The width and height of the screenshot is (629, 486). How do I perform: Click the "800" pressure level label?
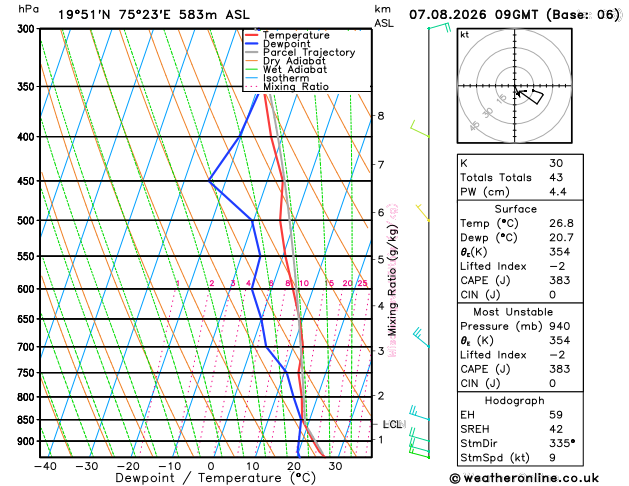point(26,397)
